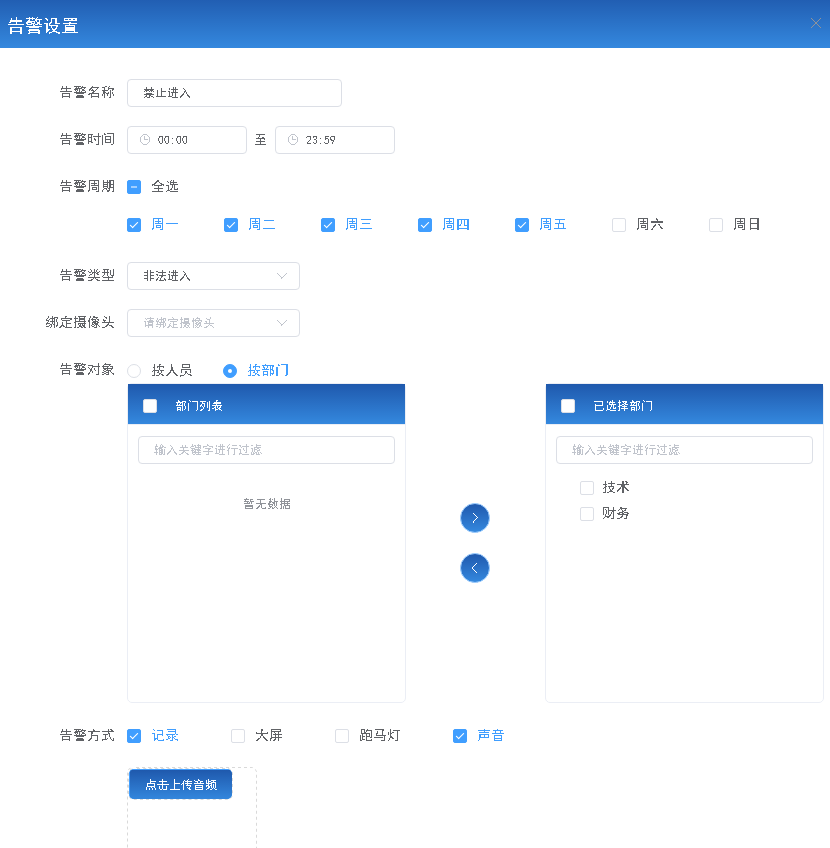Click the filter input in 已选择部门 panel
Screen dimensions: 830x848
tap(684, 450)
